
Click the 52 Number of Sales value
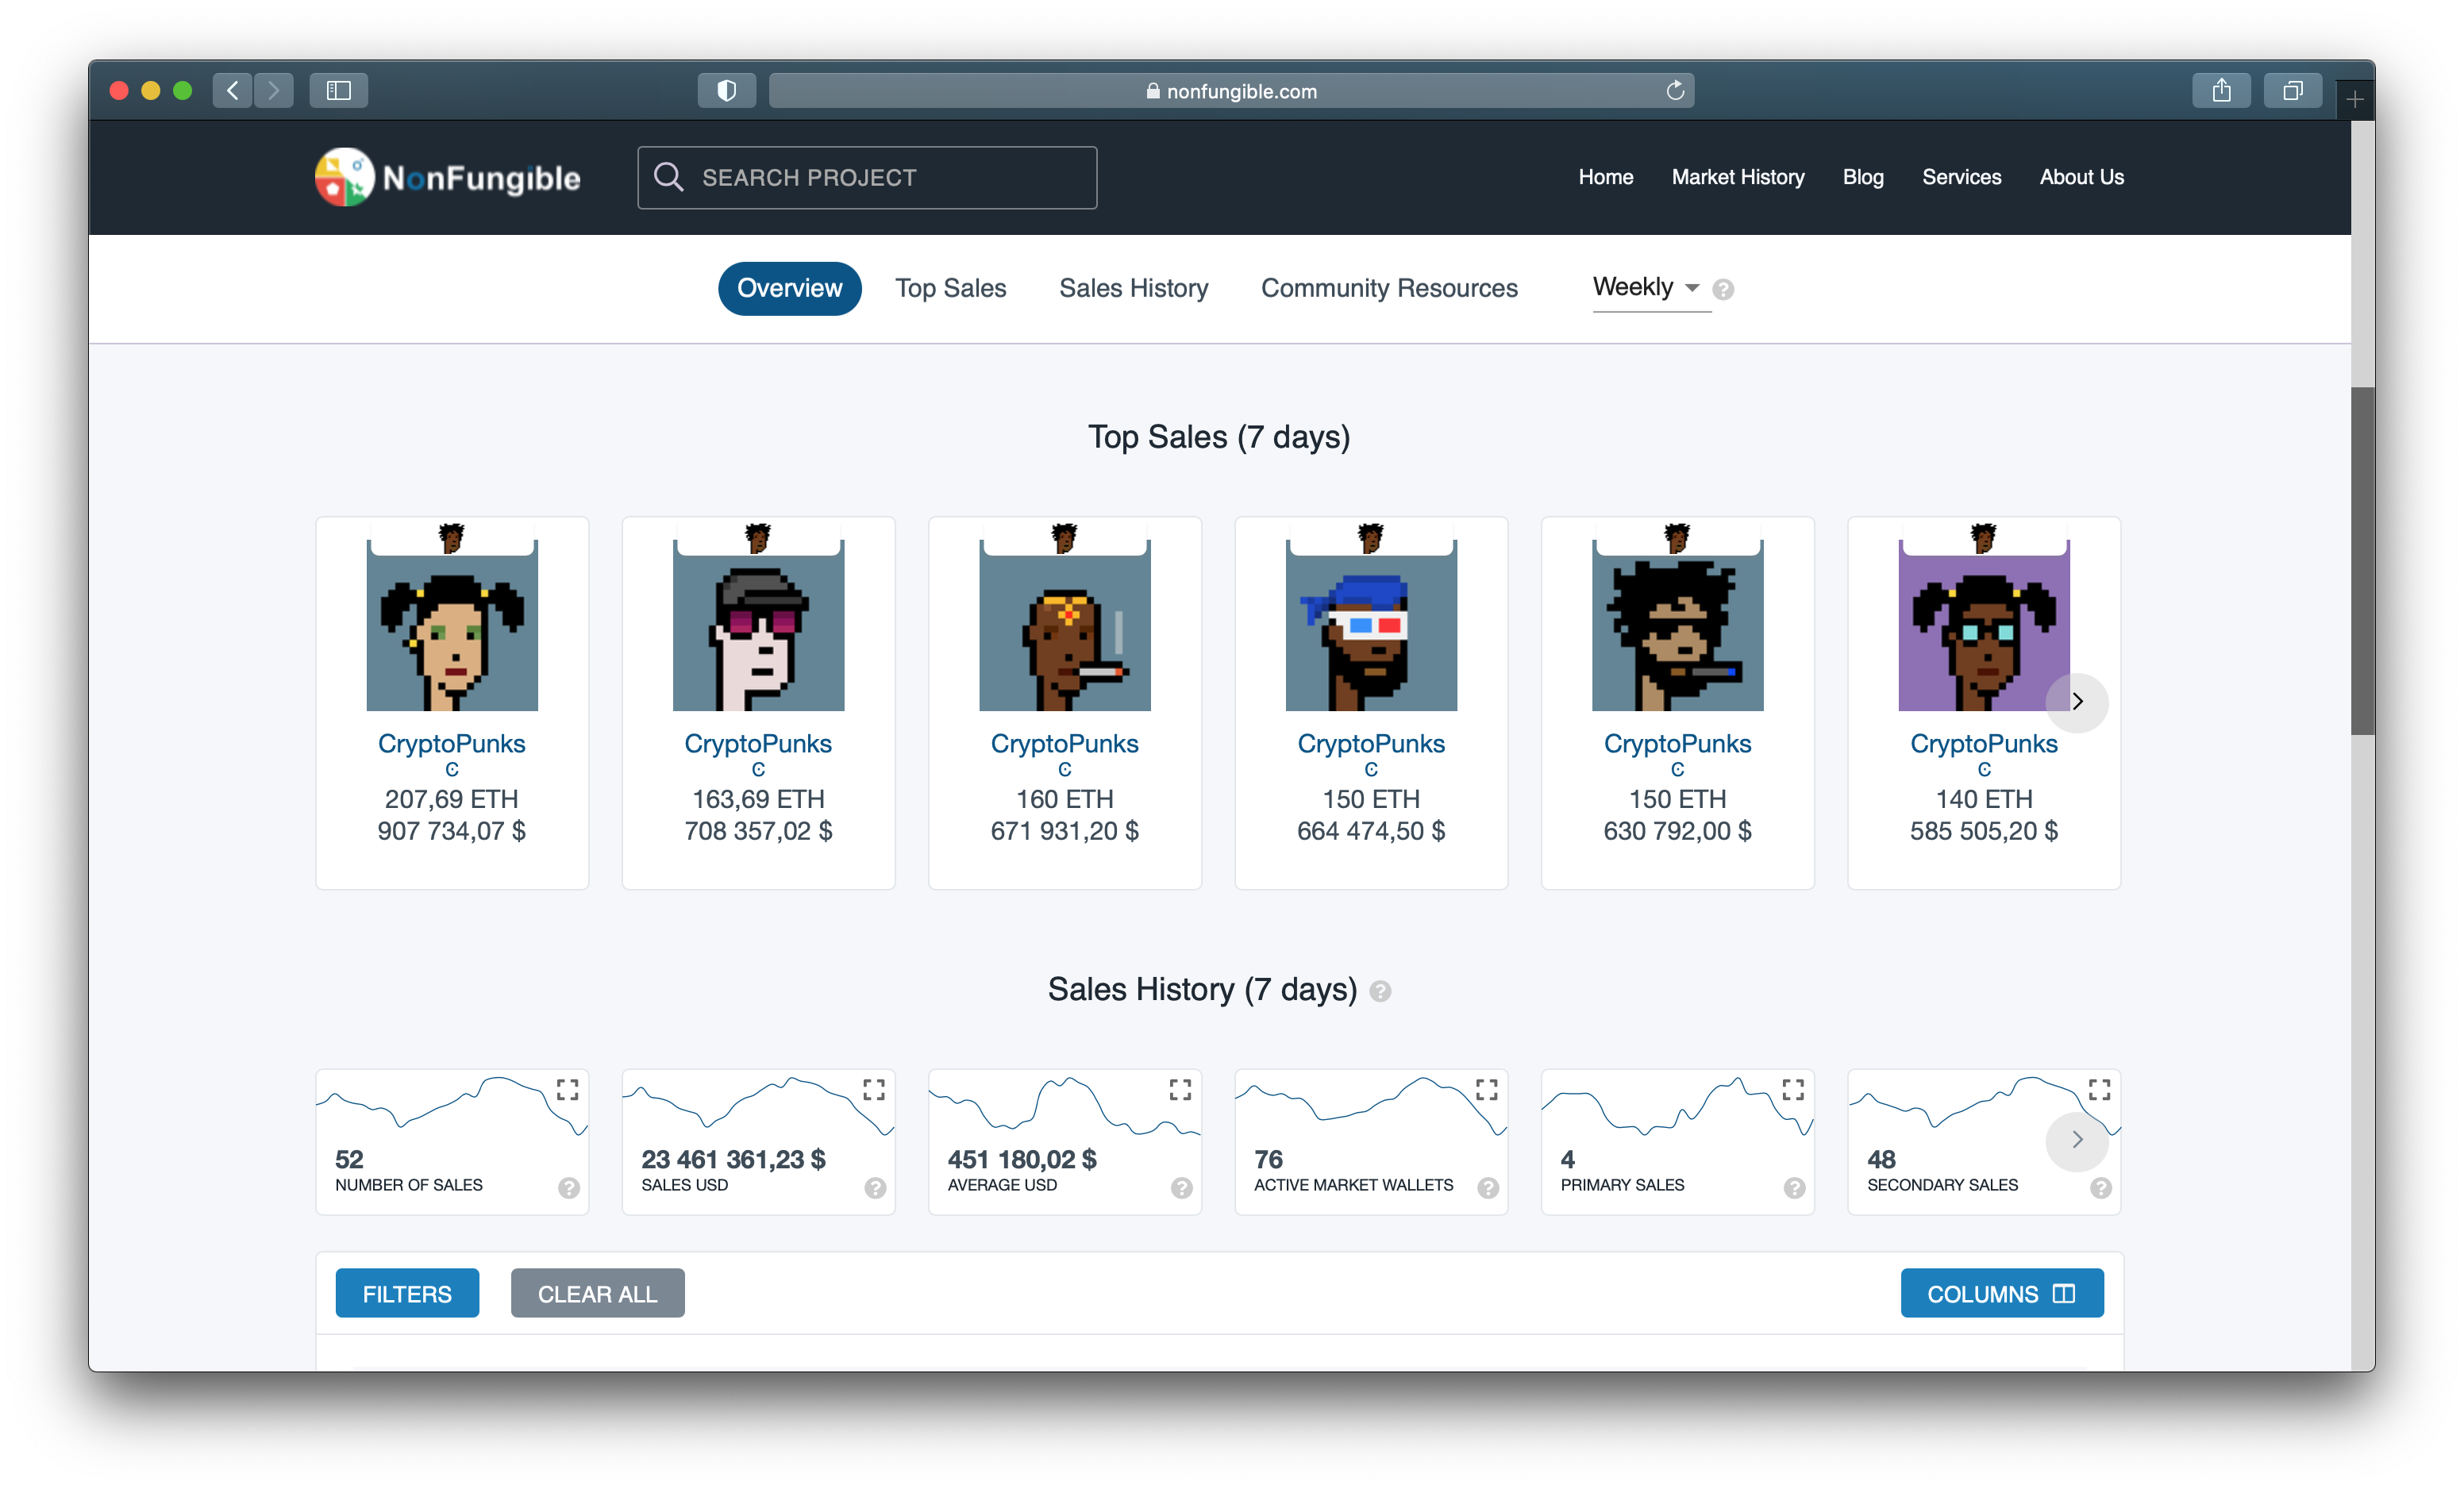click(349, 1159)
